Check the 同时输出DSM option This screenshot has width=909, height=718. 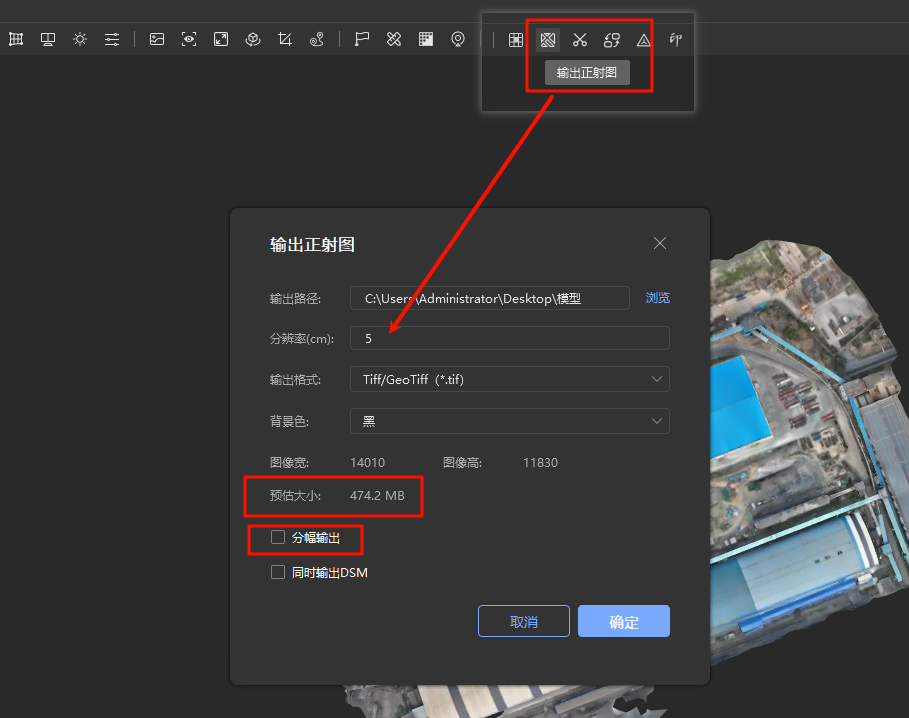278,573
